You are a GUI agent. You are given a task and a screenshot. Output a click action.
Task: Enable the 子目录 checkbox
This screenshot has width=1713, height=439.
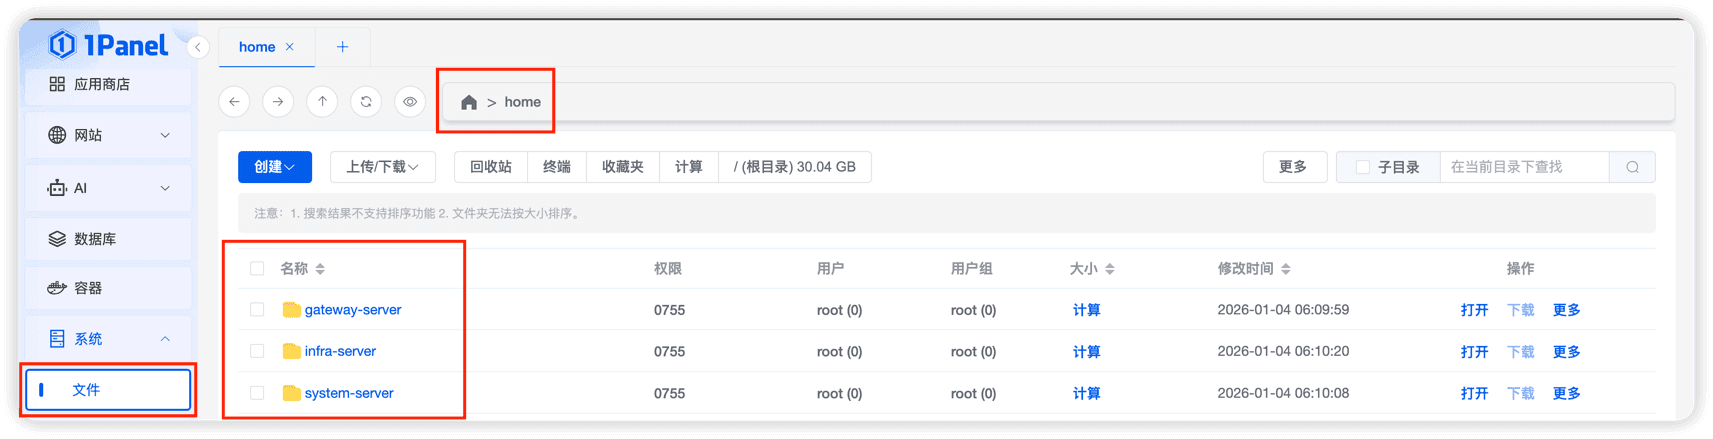pos(1362,167)
